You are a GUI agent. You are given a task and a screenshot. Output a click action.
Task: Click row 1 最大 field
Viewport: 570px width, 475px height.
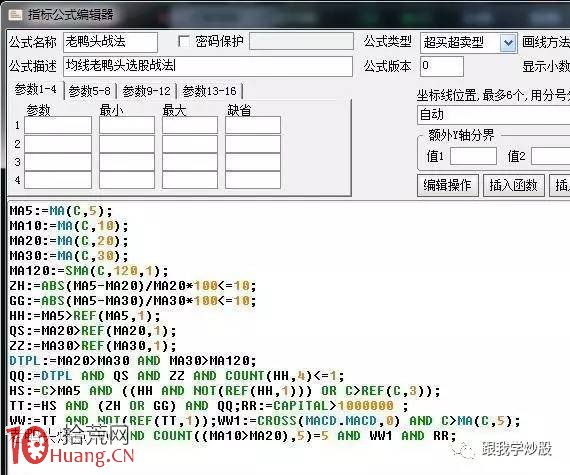(x=190, y=125)
